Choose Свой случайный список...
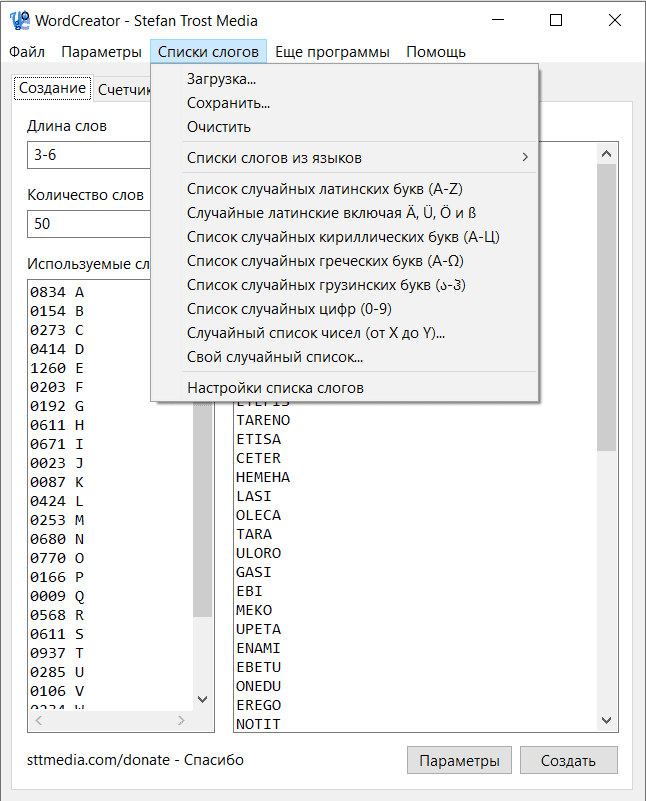 tap(344, 357)
